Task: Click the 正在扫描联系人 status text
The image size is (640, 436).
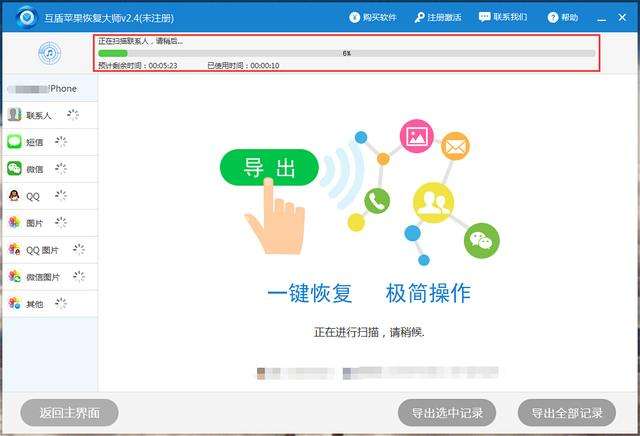Action: [x=141, y=41]
